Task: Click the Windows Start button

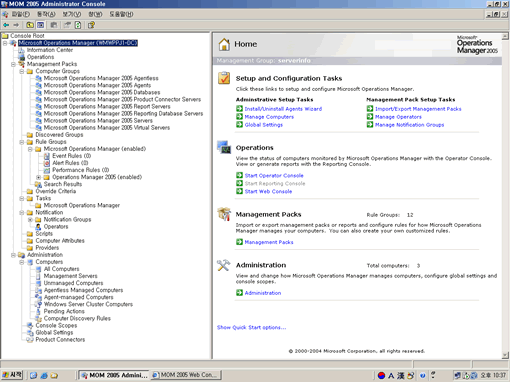Action: (12, 375)
